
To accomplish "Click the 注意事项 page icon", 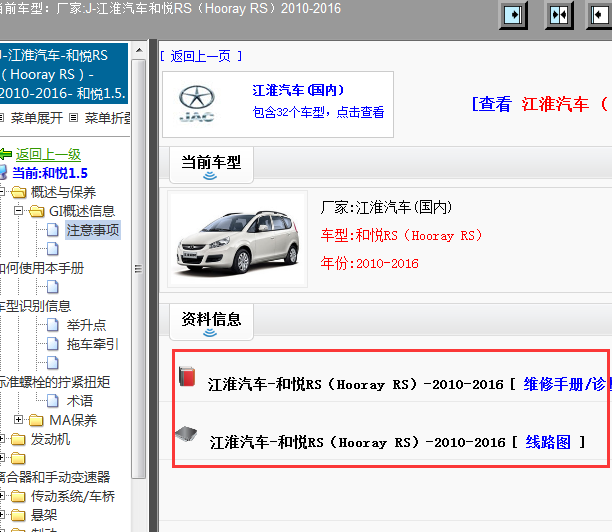I will (53, 230).
